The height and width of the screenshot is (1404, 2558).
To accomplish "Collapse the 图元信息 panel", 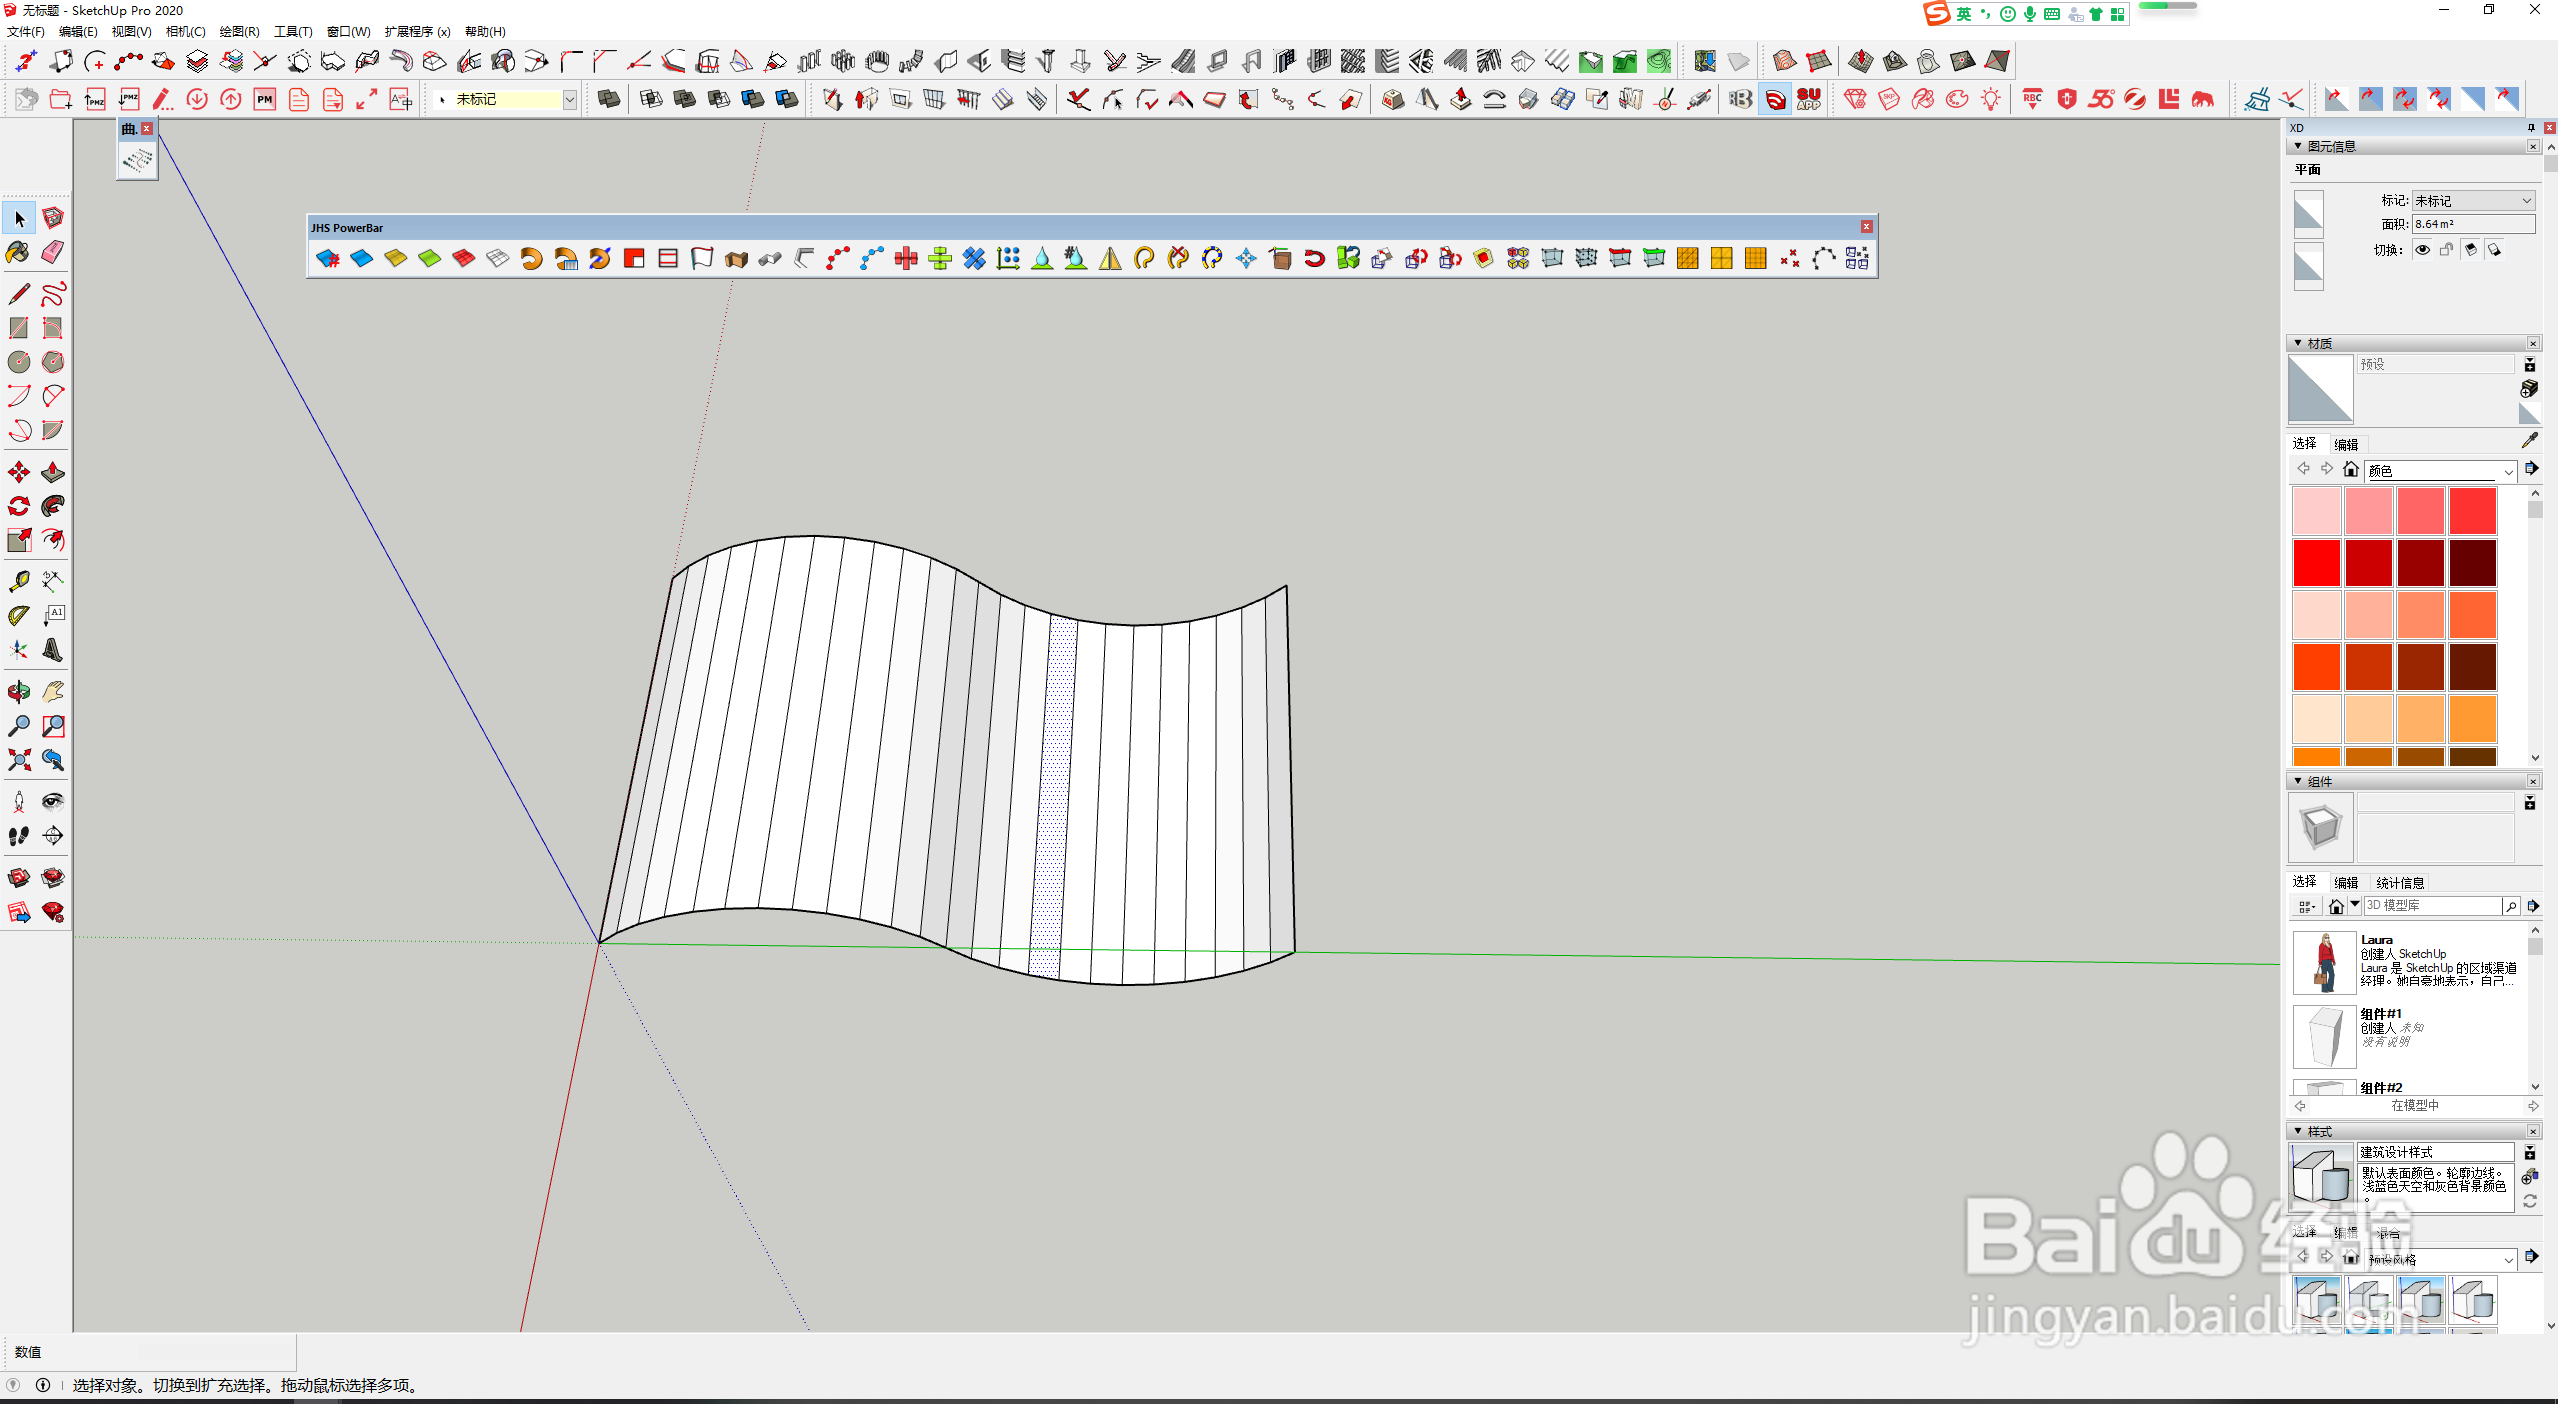I will coord(2298,146).
